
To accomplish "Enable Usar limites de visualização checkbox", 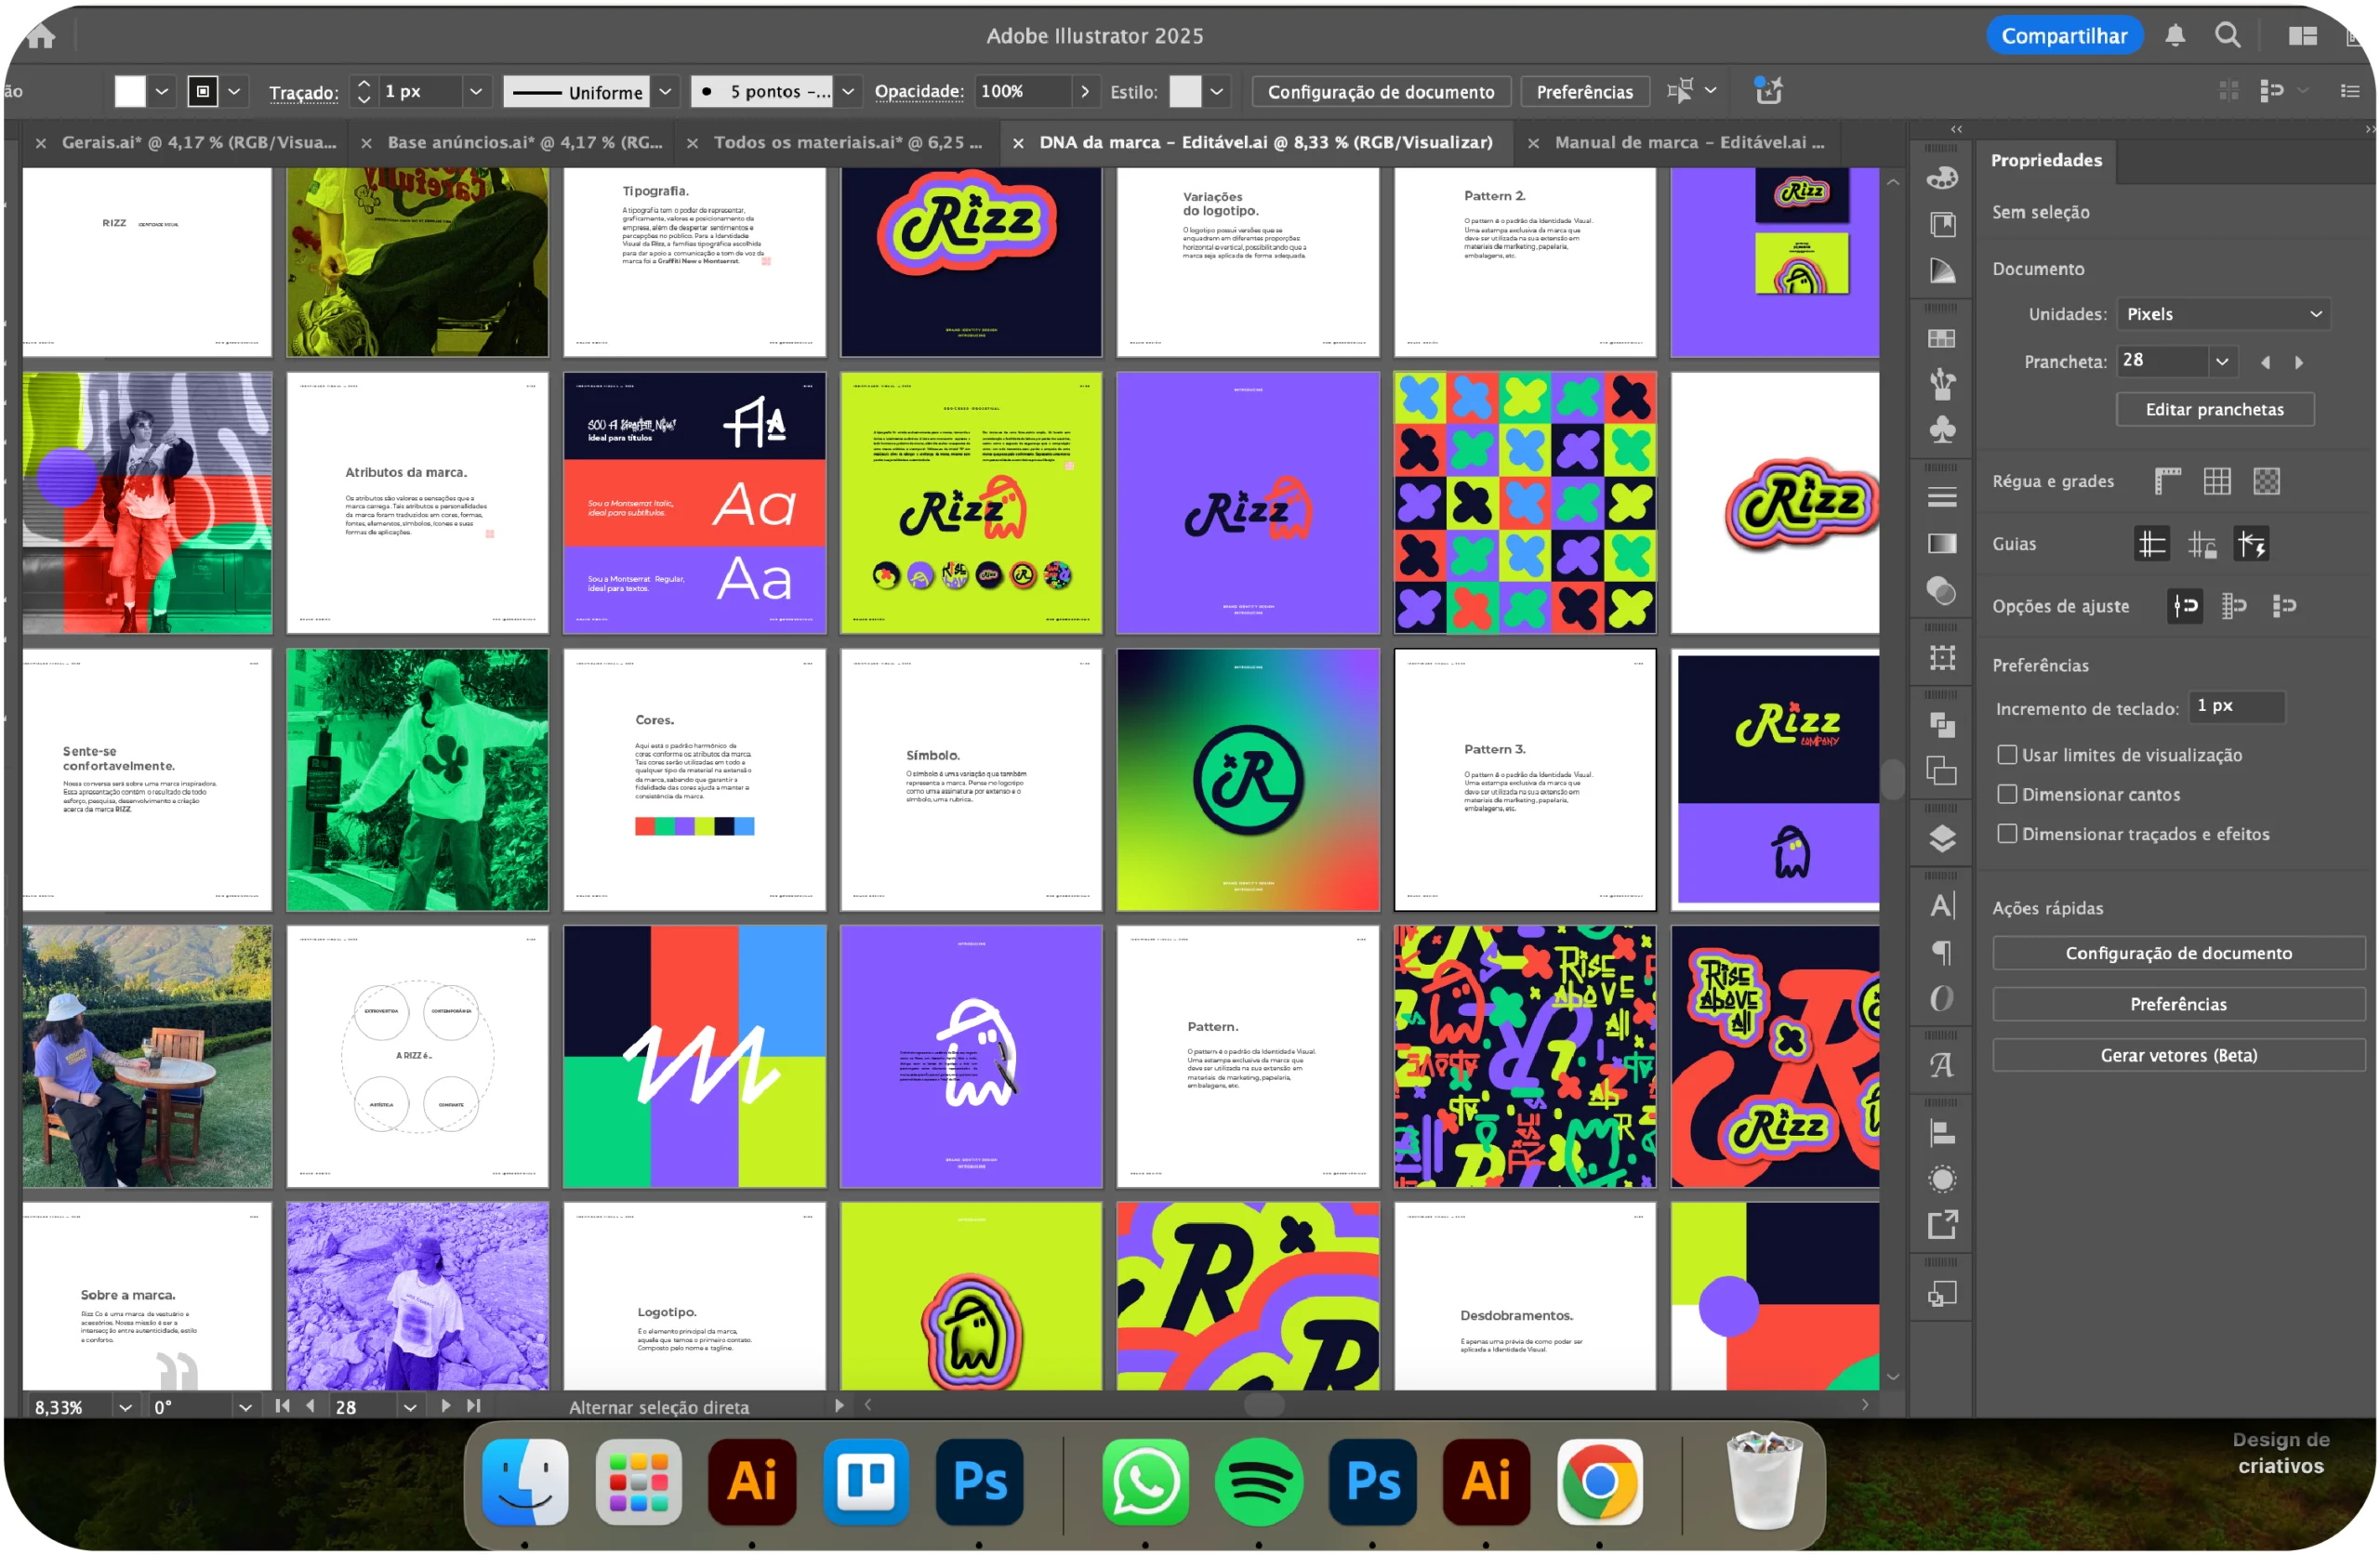I will (2007, 755).
